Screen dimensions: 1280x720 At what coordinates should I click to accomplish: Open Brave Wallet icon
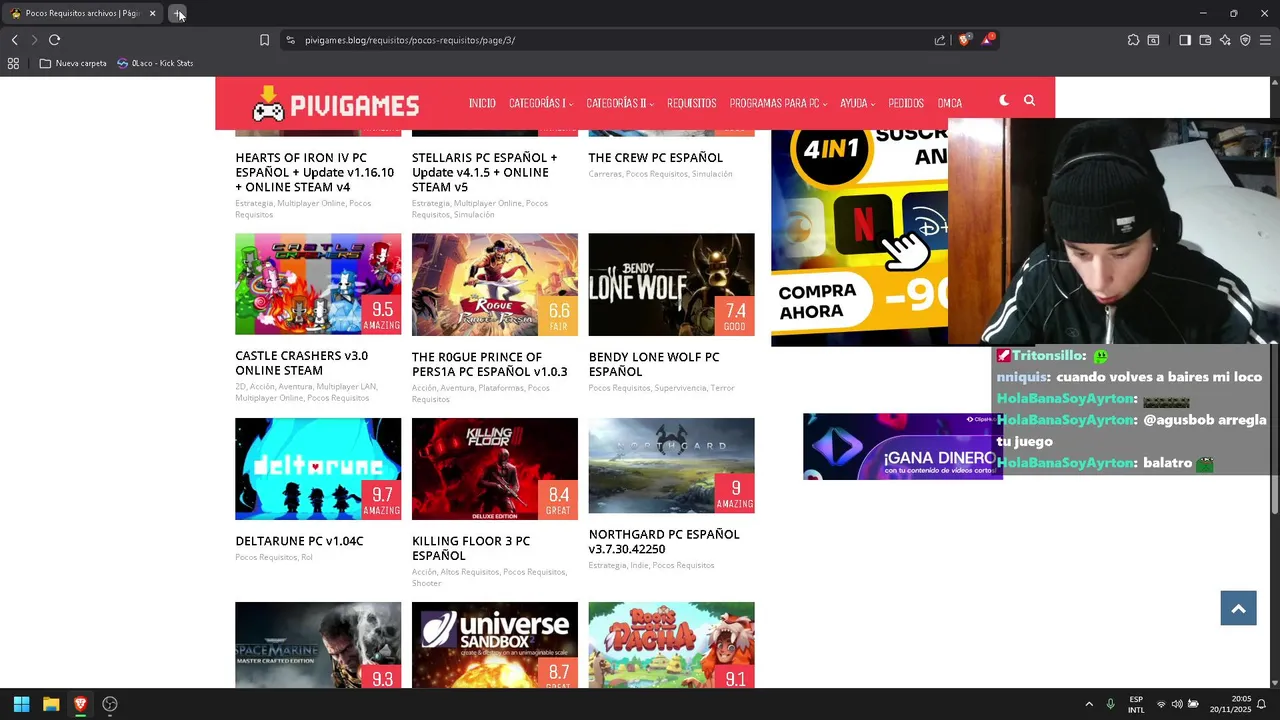pyautogui.click(x=1205, y=40)
